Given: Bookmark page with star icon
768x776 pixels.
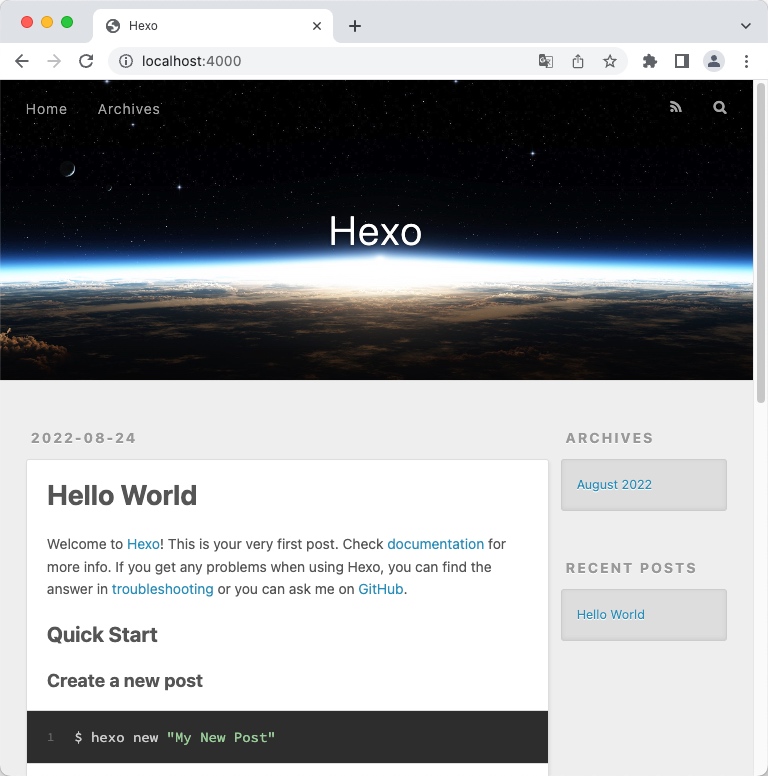Looking at the screenshot, I should click(x=610, y=61).
